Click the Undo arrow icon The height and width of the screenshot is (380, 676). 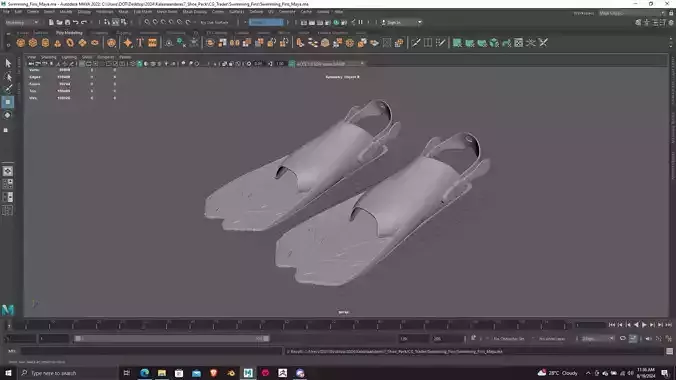[75, 22]
